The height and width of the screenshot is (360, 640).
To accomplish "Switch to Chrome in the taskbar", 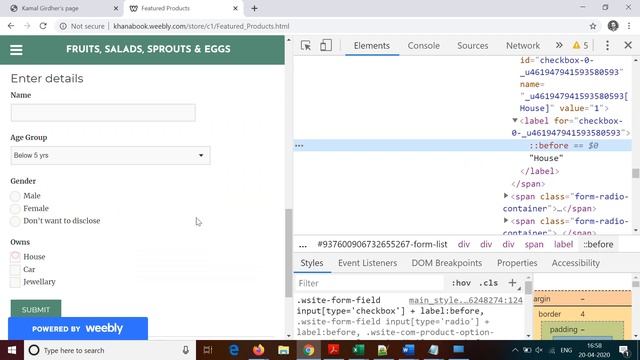I will click(309, 350).
